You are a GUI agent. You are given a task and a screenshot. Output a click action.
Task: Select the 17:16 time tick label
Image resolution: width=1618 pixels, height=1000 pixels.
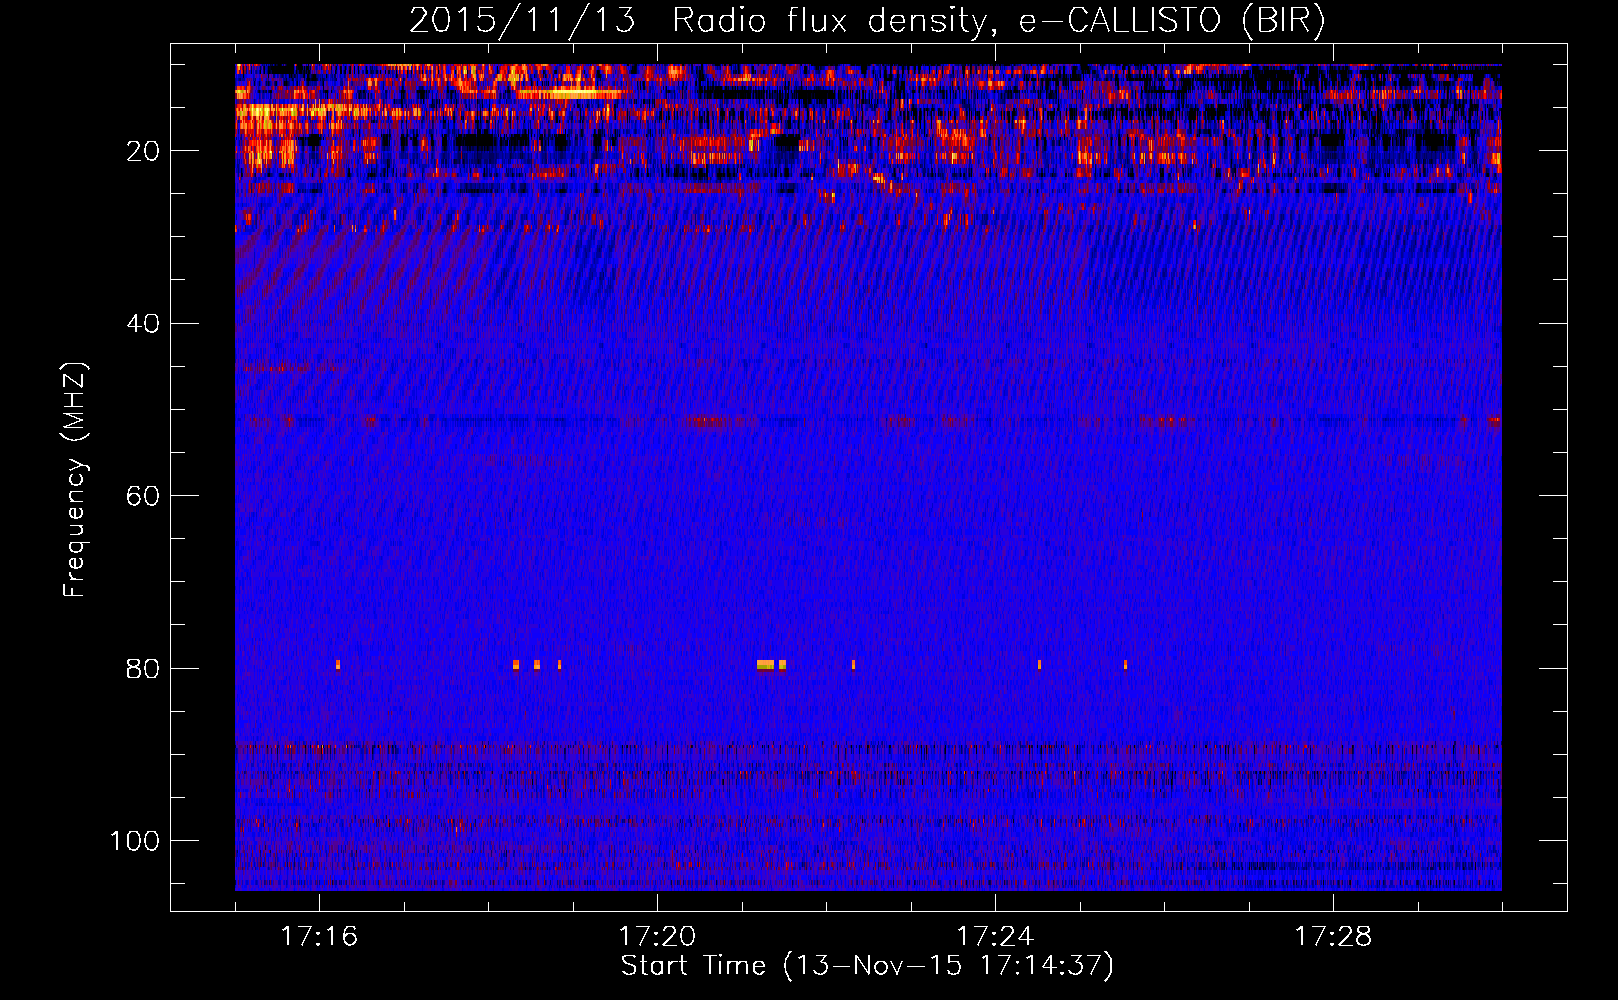[x=319, y=937]
